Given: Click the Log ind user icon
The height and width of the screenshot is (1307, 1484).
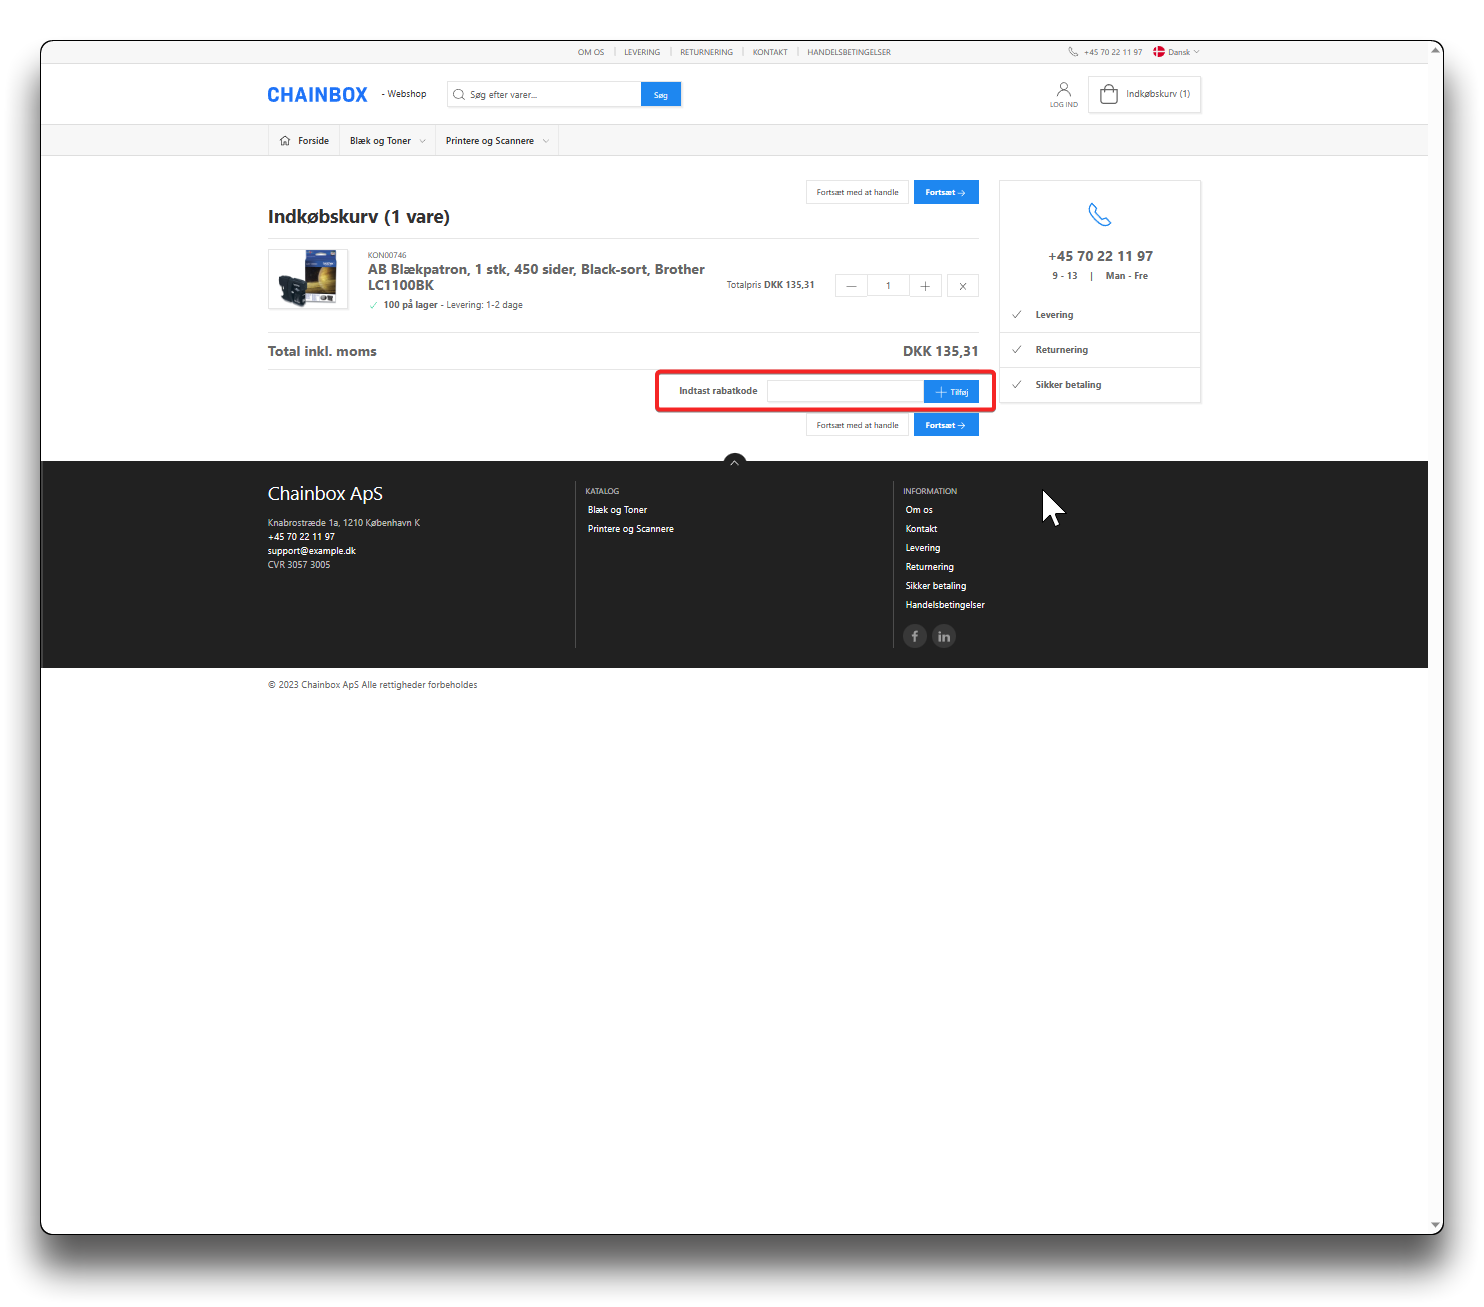Looking at the screenshot, I should tap(1063, 90).
